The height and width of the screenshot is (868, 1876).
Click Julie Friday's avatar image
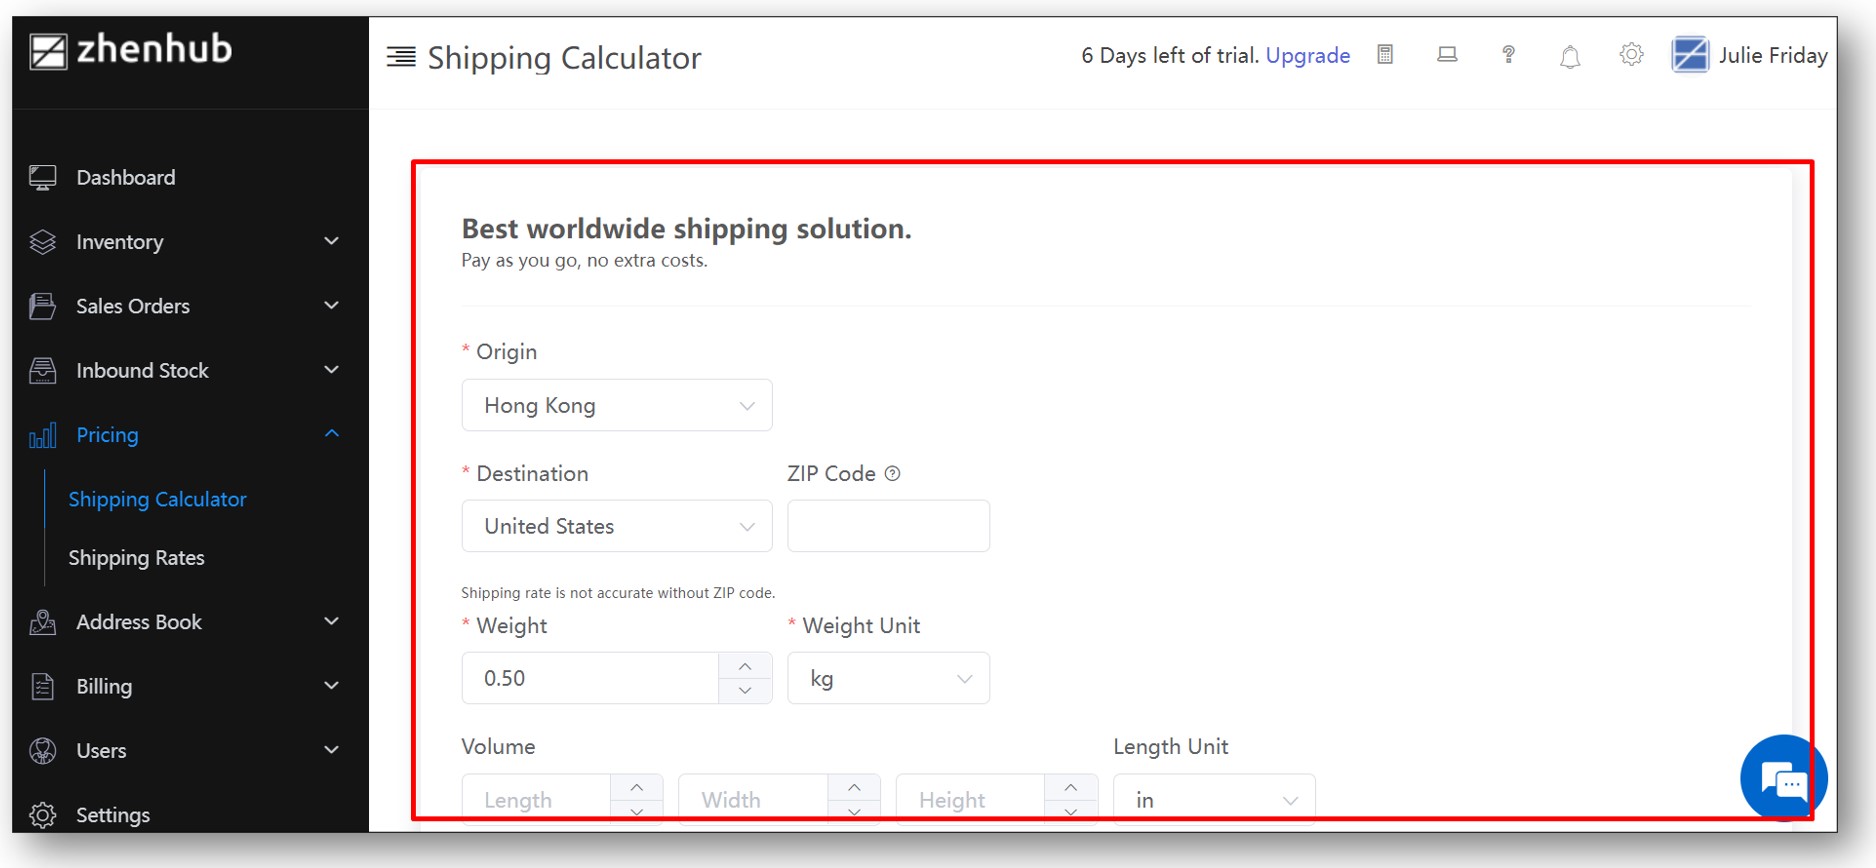(1690, 55)
